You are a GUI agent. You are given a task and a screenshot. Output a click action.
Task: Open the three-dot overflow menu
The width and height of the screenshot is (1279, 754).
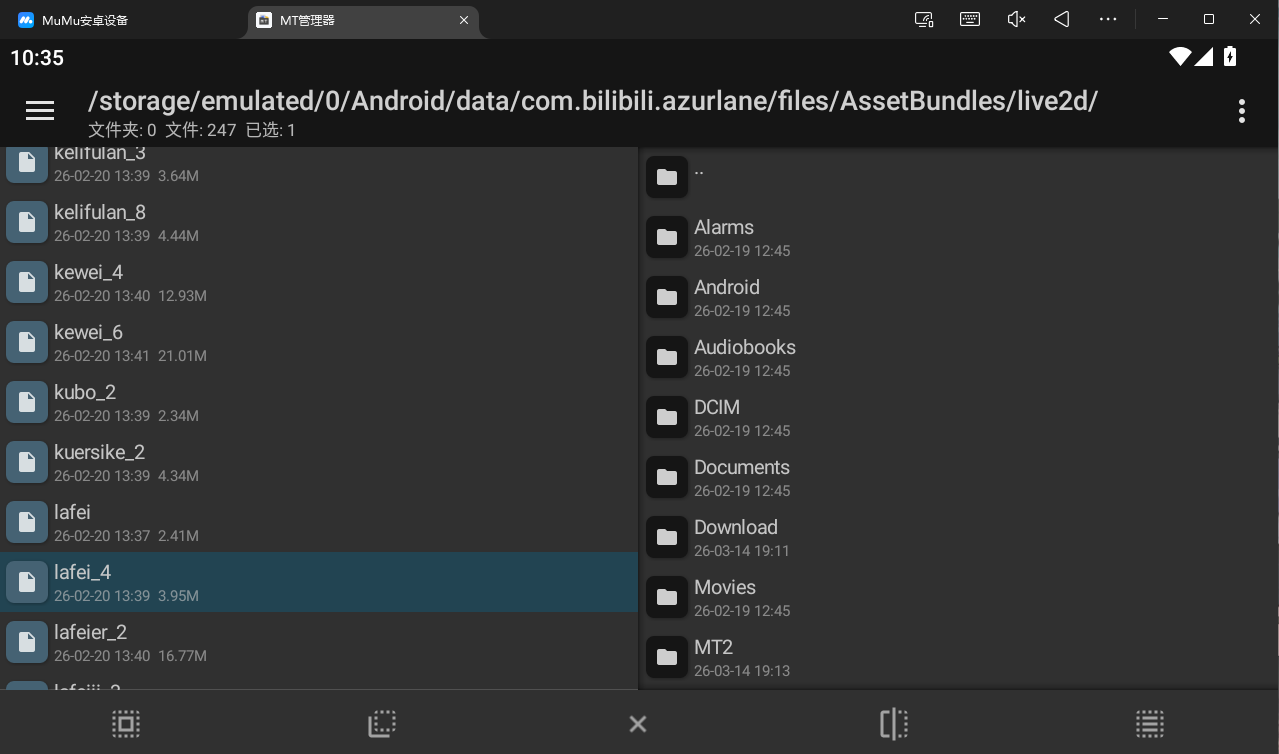point(1241,111)
